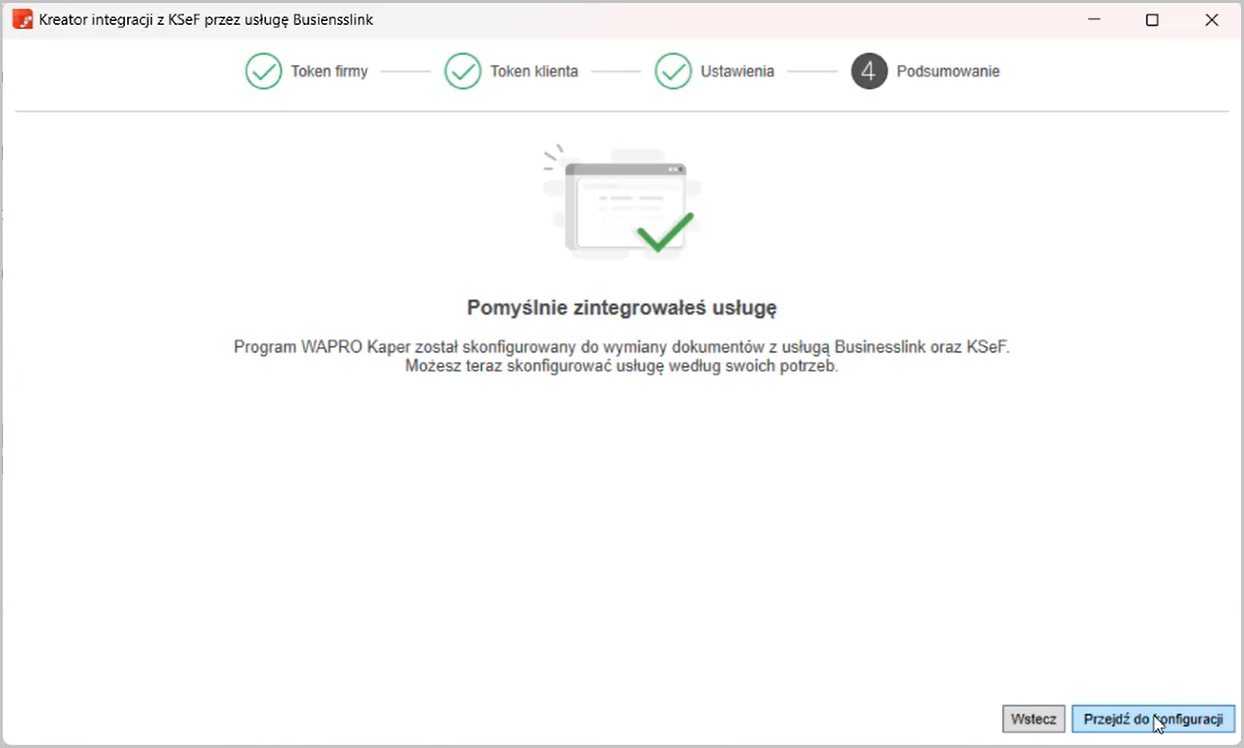
Task: Click the step 4 number circle
Action: pos(869,72)
